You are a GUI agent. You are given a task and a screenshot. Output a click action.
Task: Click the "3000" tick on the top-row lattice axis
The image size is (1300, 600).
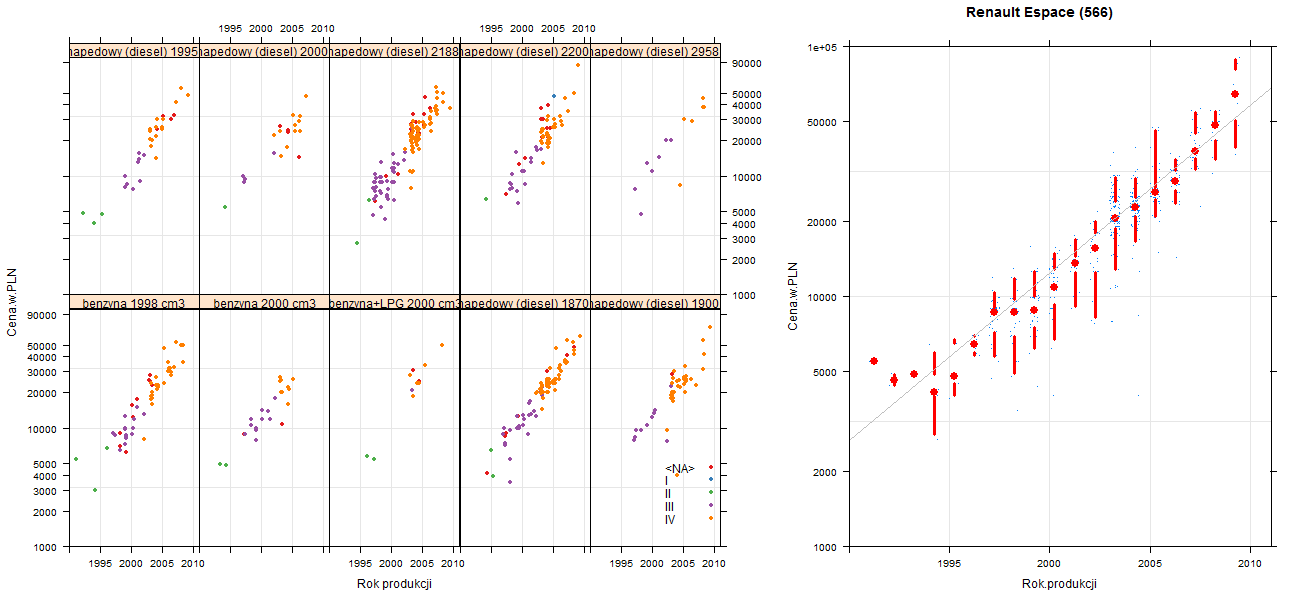point(745,239)
